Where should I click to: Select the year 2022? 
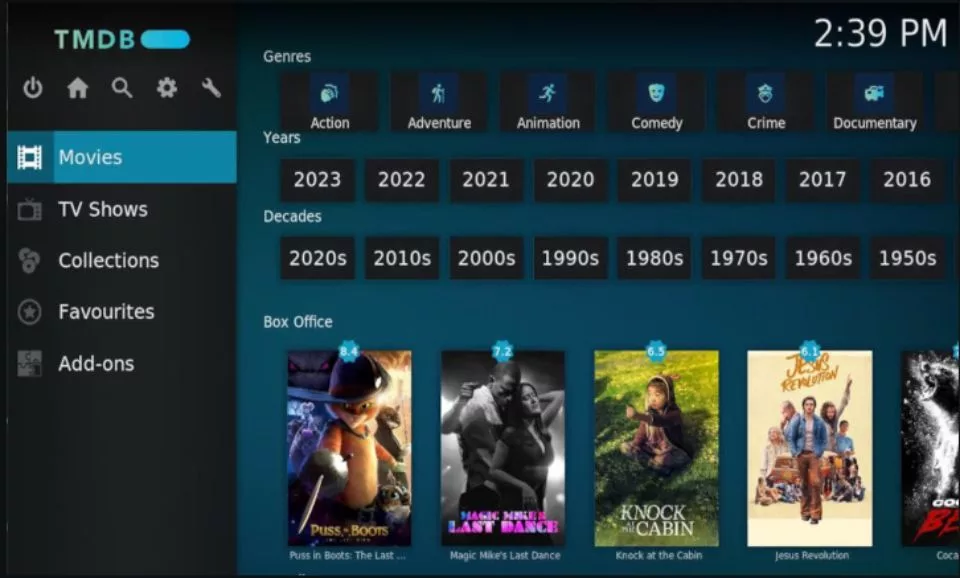(x=402, y=179)
